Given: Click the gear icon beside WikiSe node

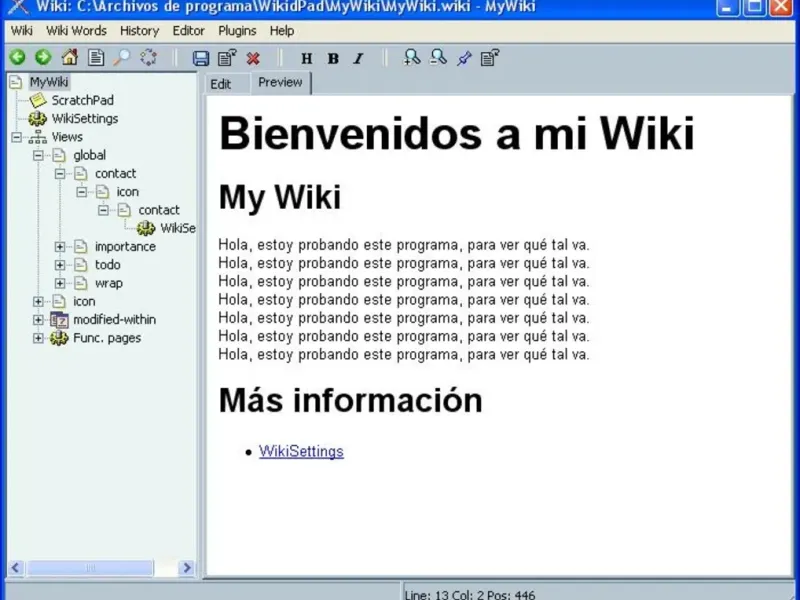Looking at the screenshot, I should tap(146, 228).
